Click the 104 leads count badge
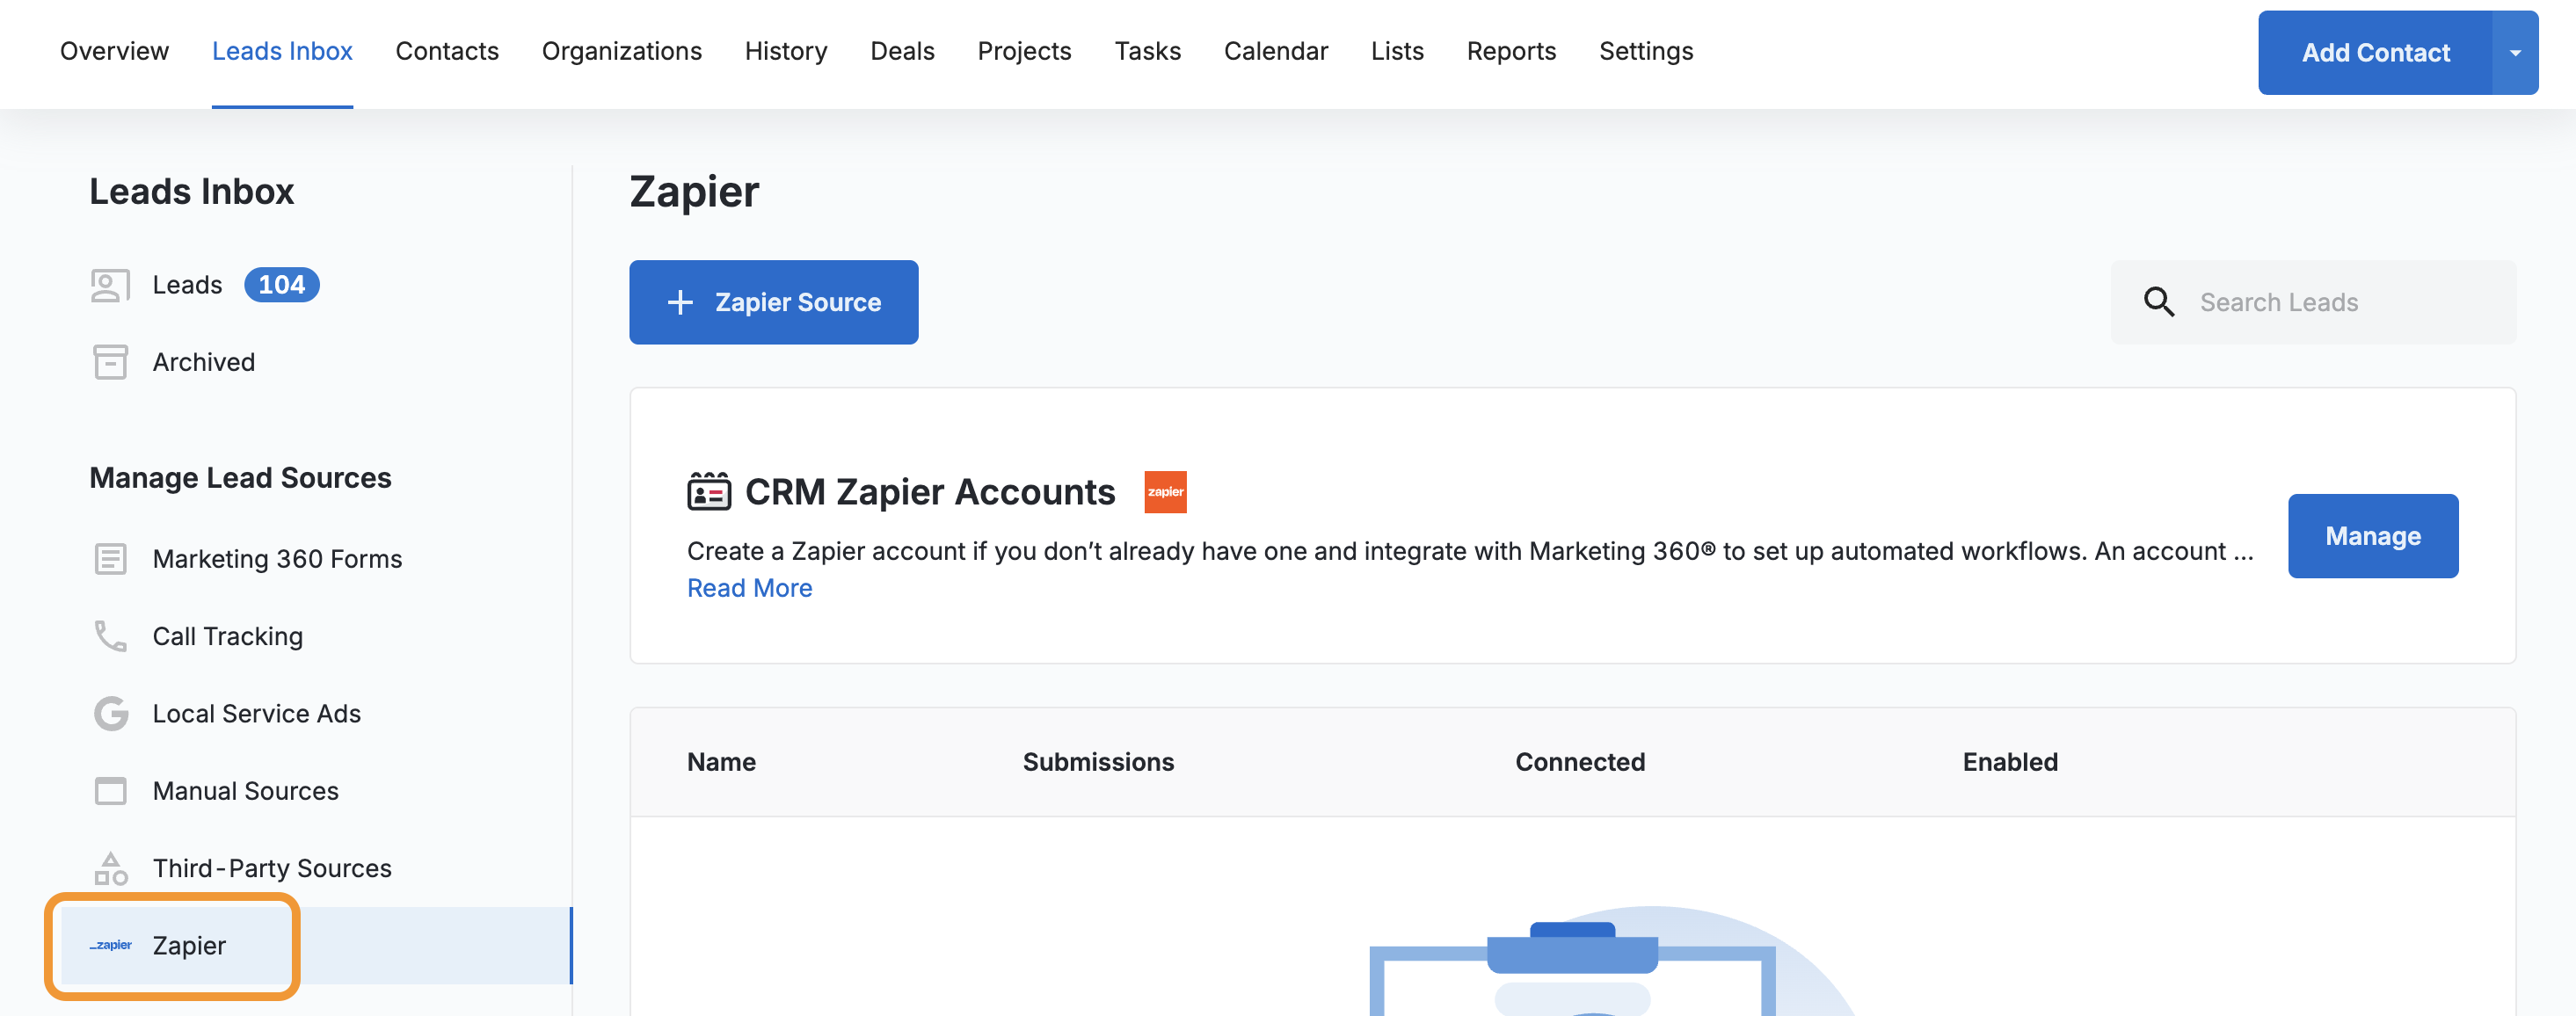2576x1016 pixels. click(281, 285)
